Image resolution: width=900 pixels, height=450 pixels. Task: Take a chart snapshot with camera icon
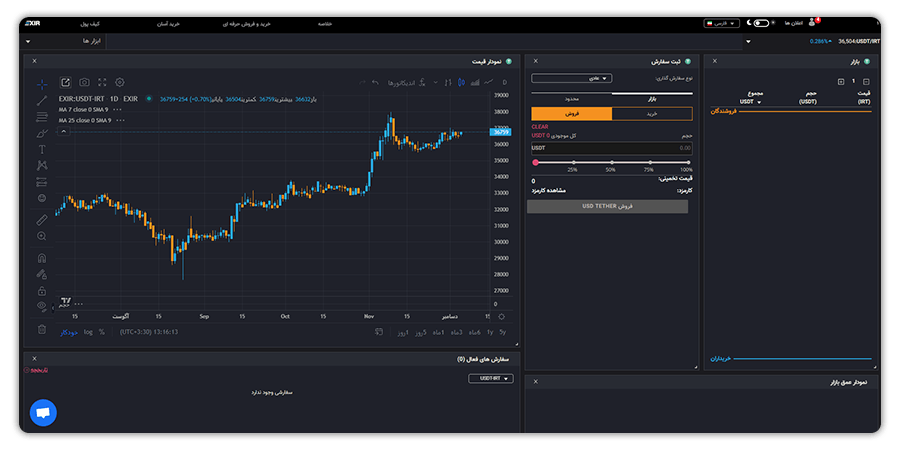pyautogui.click(x=84, y=82)
